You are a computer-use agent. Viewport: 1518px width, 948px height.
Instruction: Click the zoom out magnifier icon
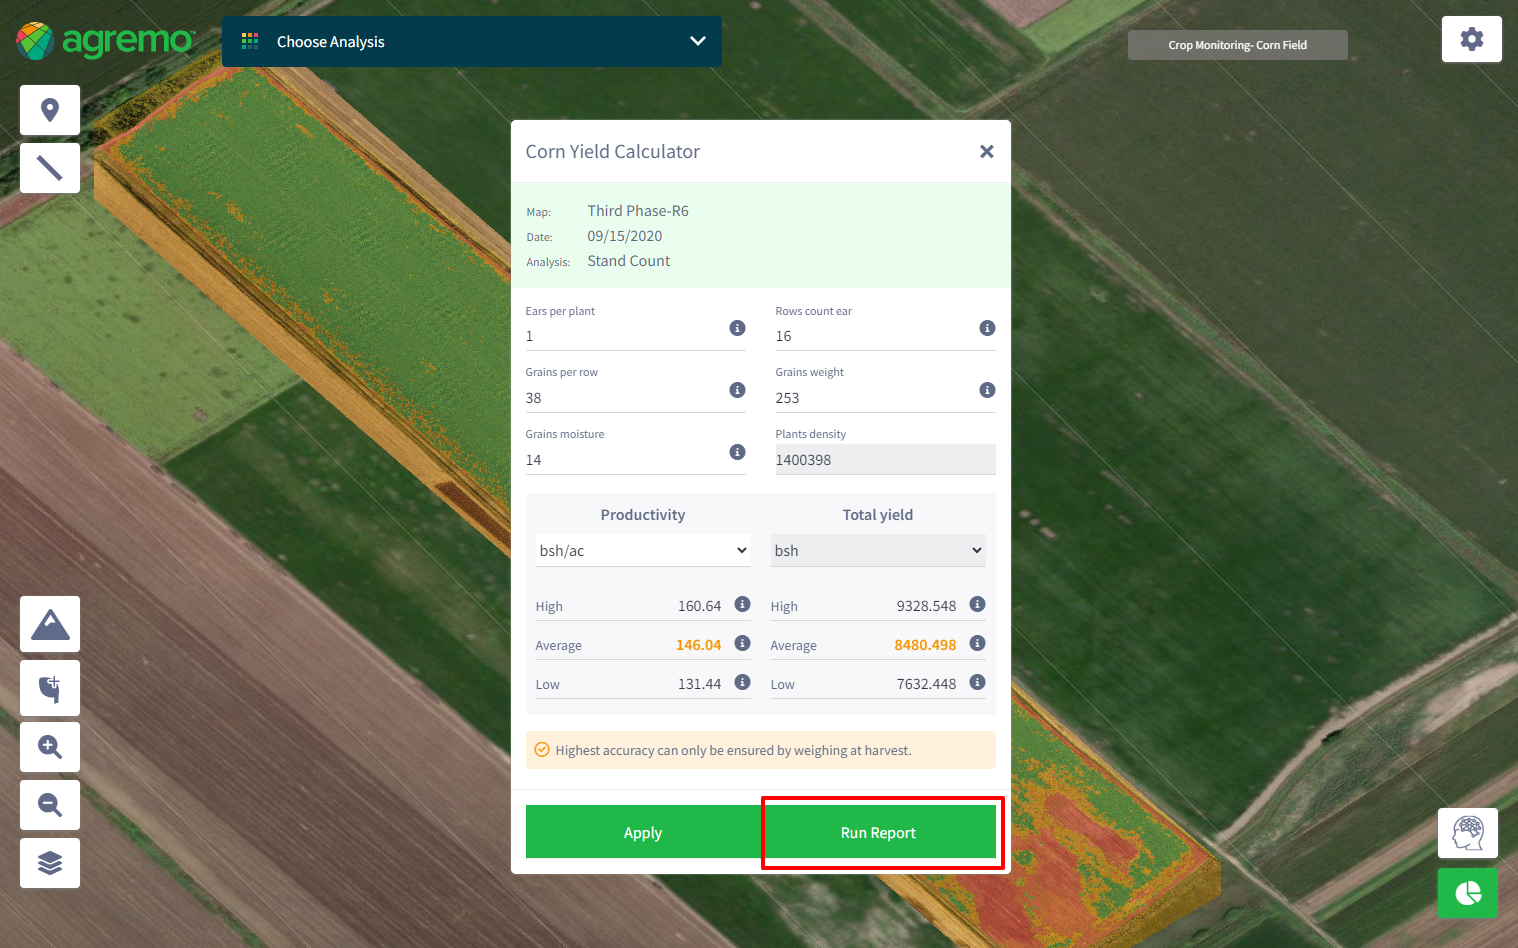click(50, 805)
